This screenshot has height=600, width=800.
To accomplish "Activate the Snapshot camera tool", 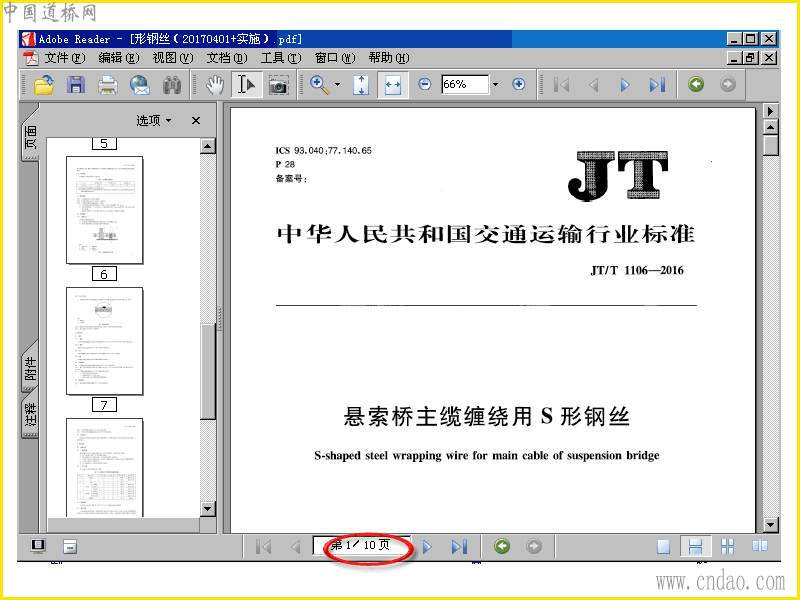I will click(279, 85).
